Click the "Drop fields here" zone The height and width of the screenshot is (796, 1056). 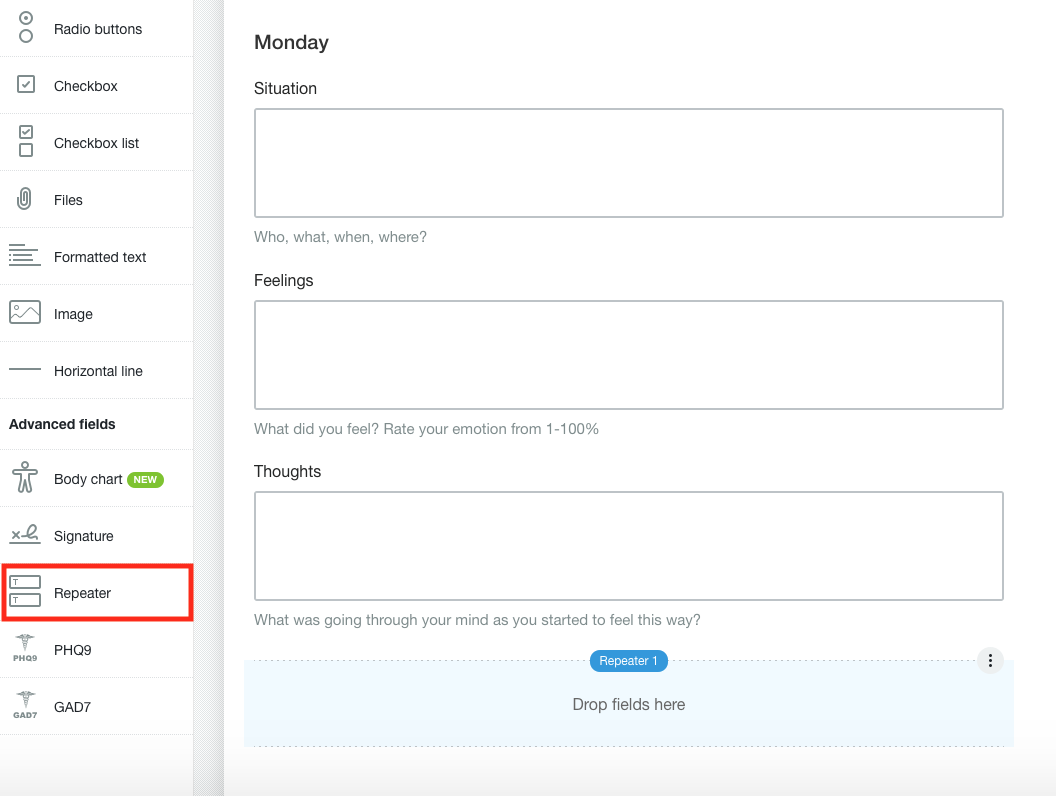tap(628, 705)
